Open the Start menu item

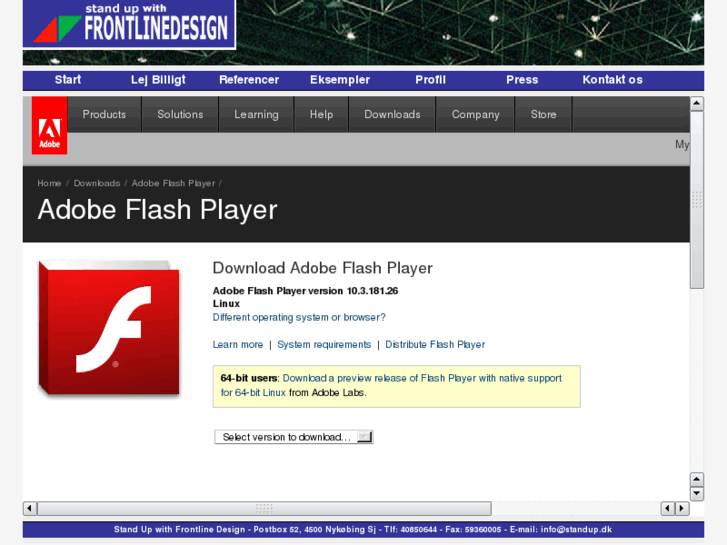click(x=68, y=80)
